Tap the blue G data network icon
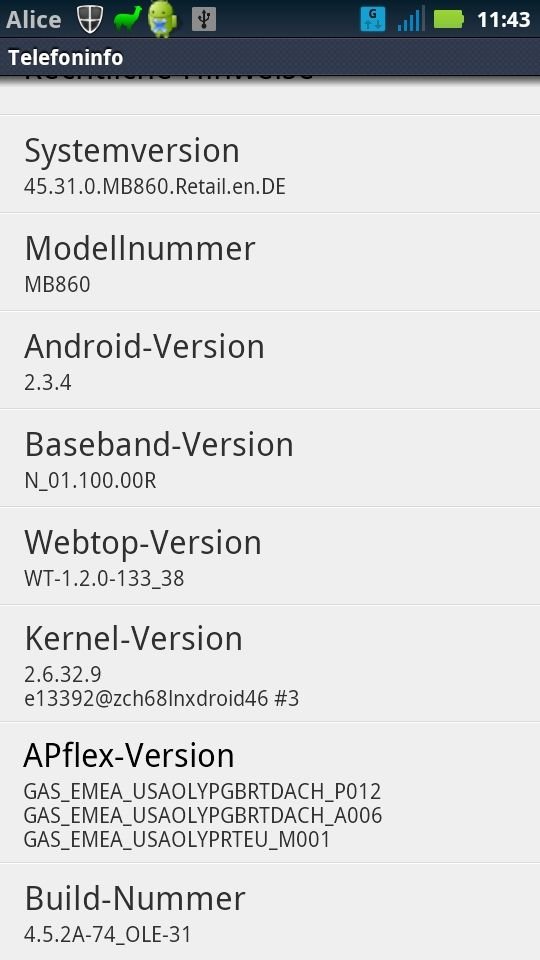 coord(372,19)
